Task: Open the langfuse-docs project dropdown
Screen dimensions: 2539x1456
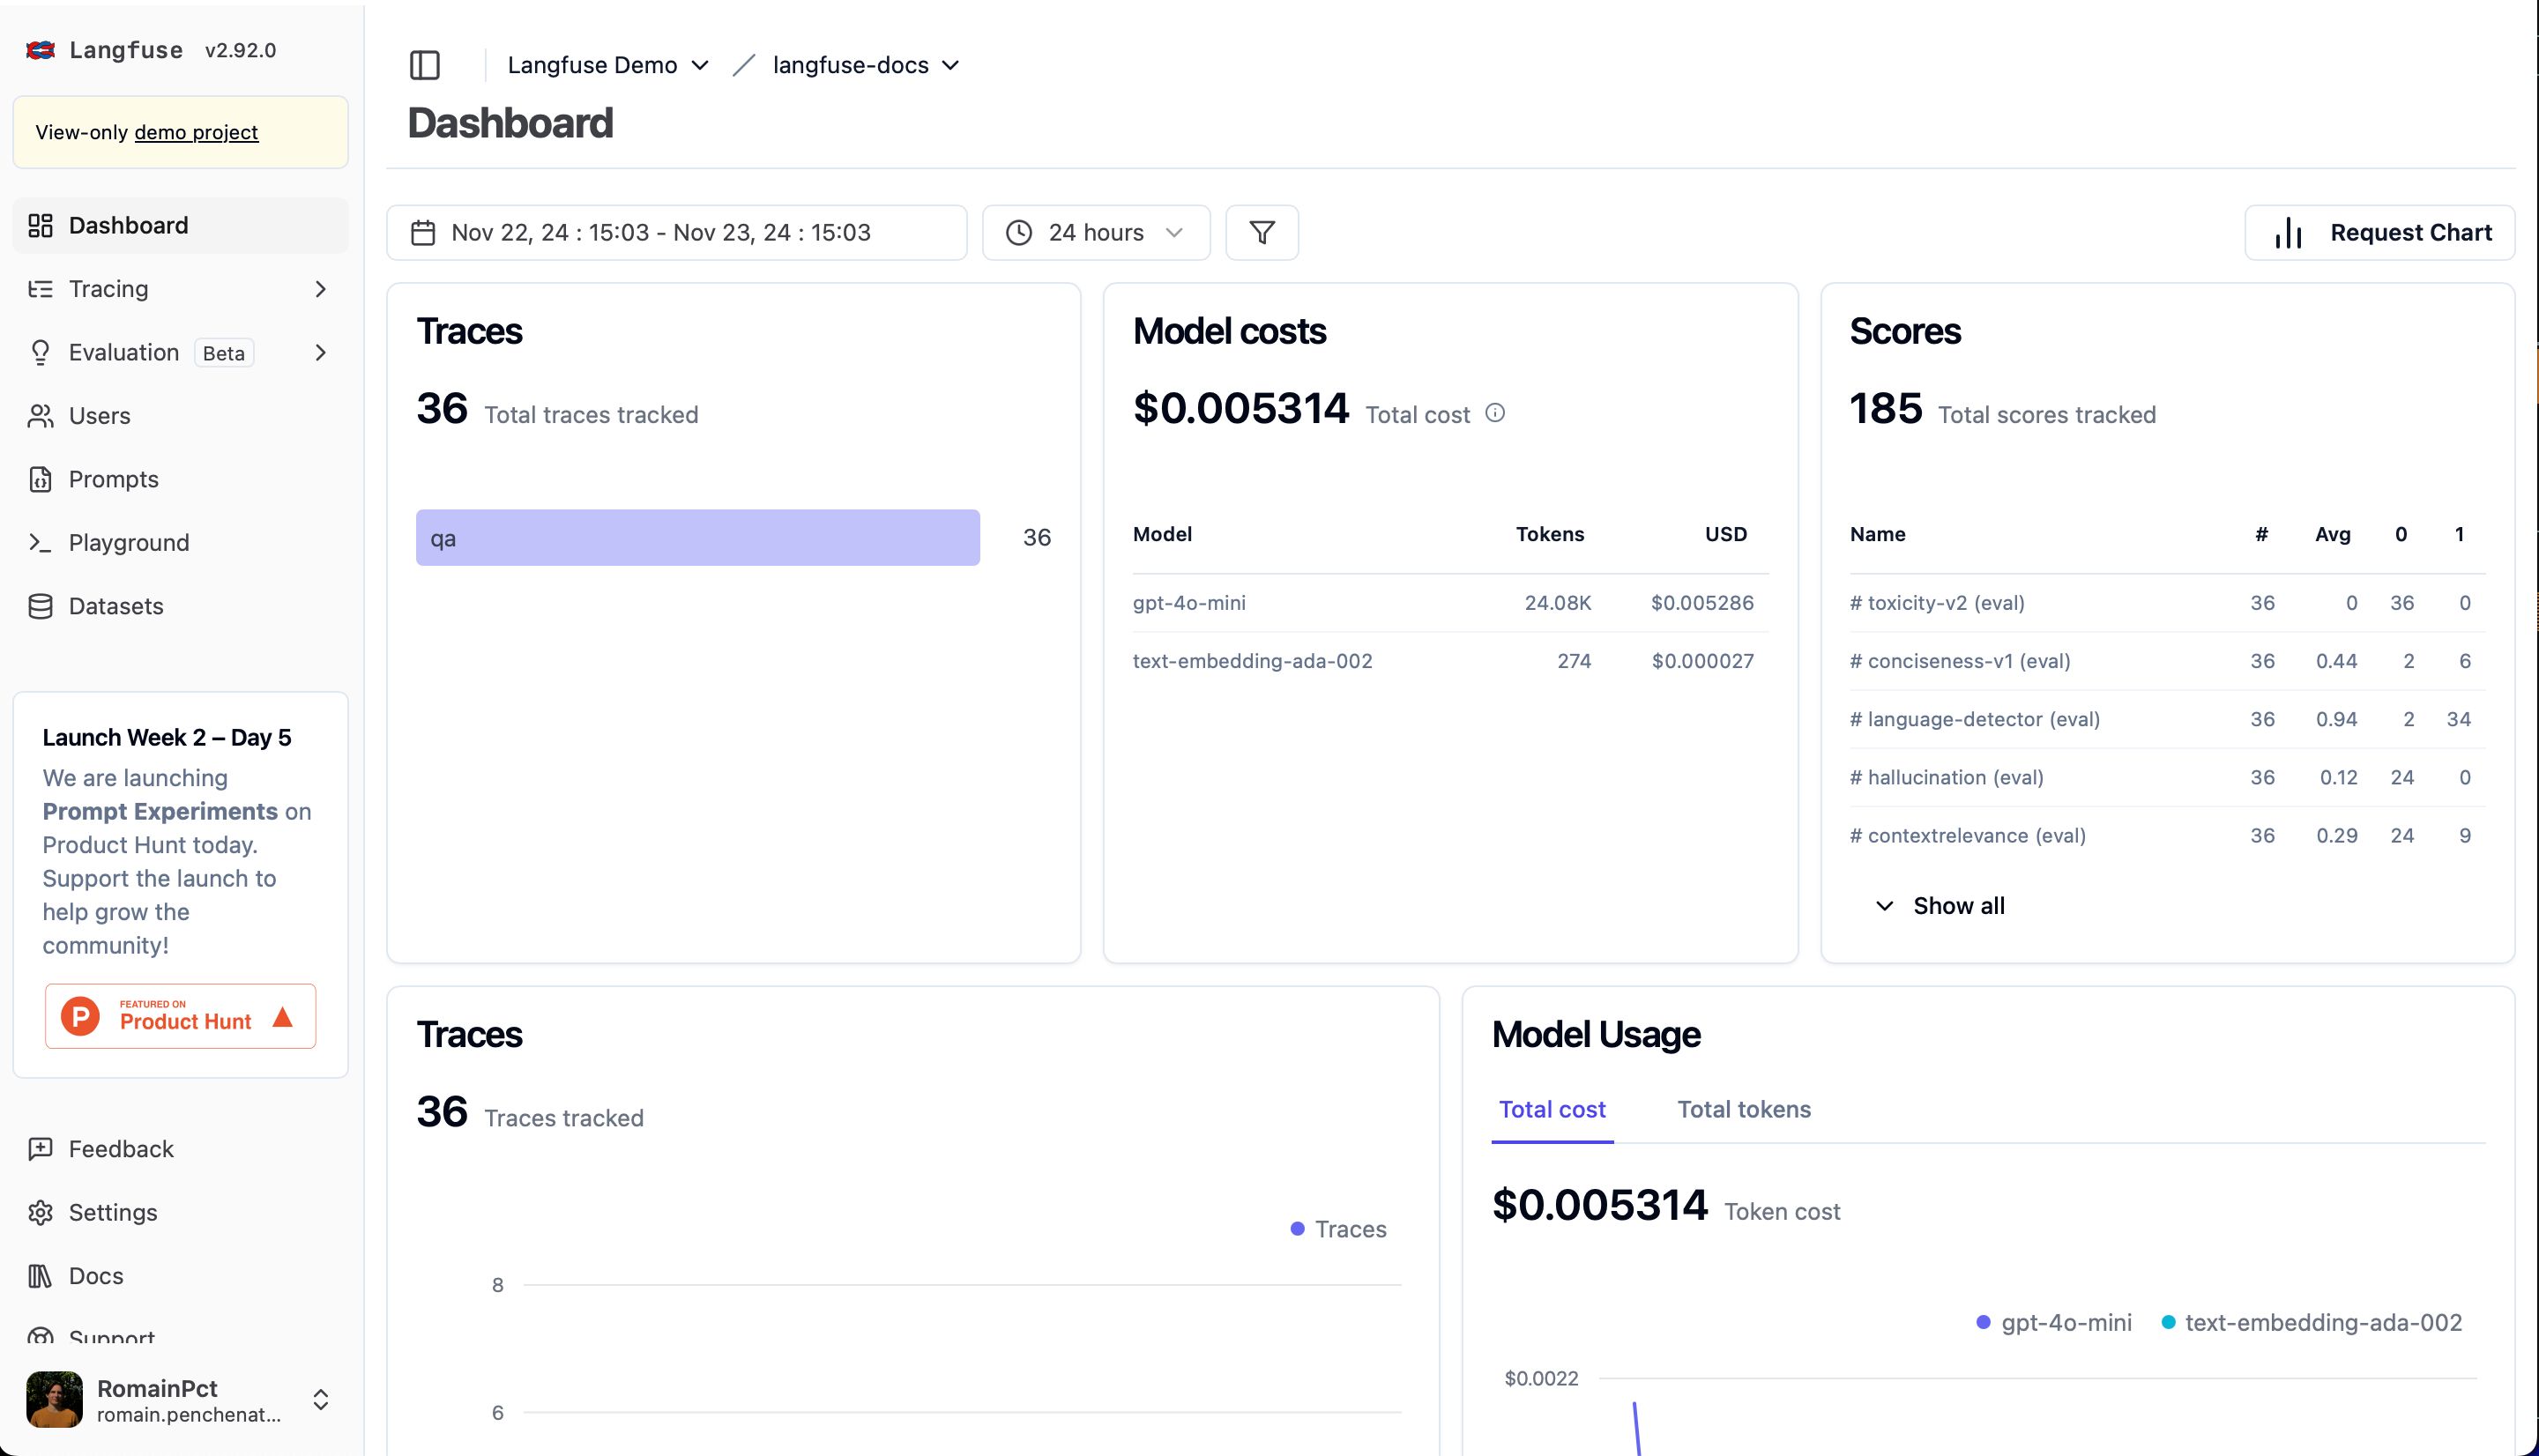Action: pyautogui.click(x=866, y=65)
